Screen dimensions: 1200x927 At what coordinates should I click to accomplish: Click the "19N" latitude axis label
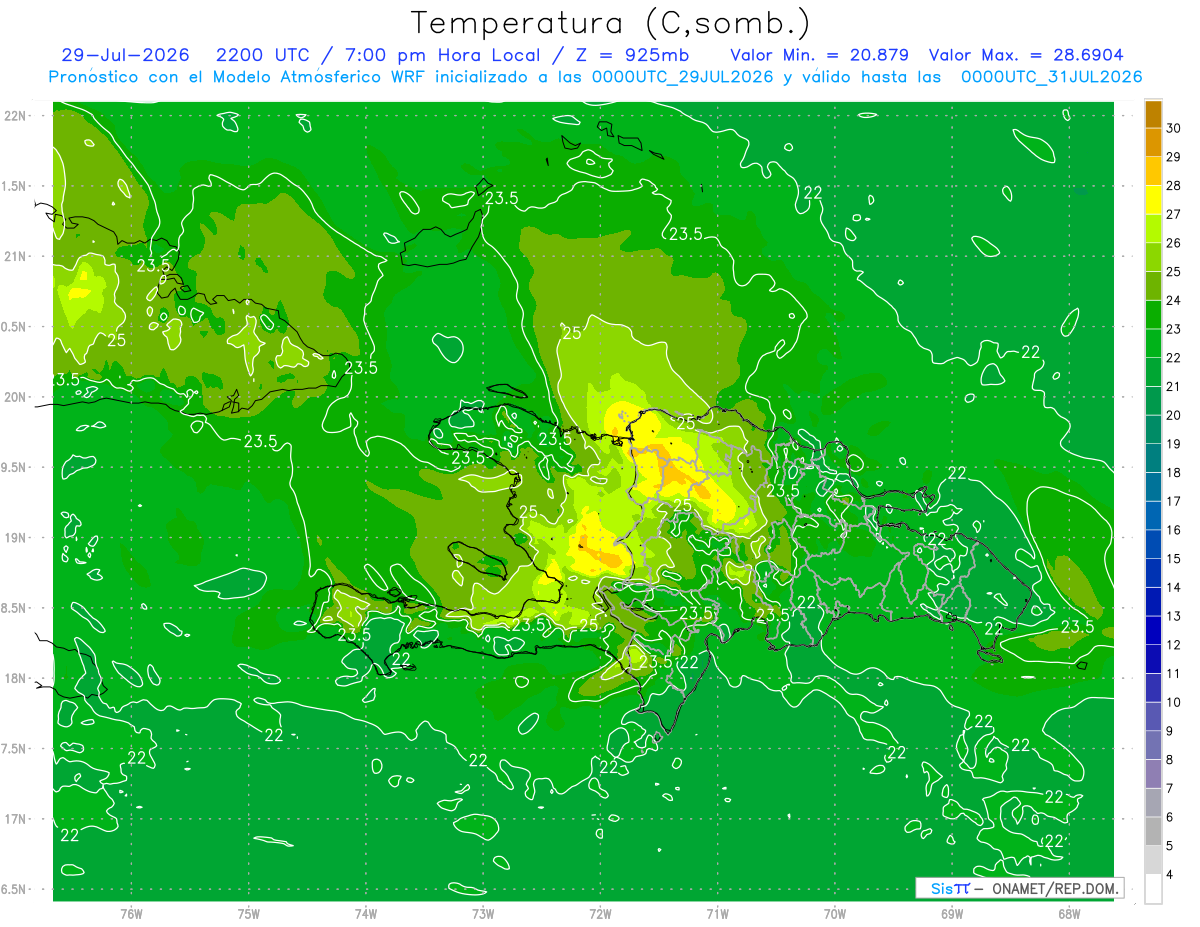15,537
